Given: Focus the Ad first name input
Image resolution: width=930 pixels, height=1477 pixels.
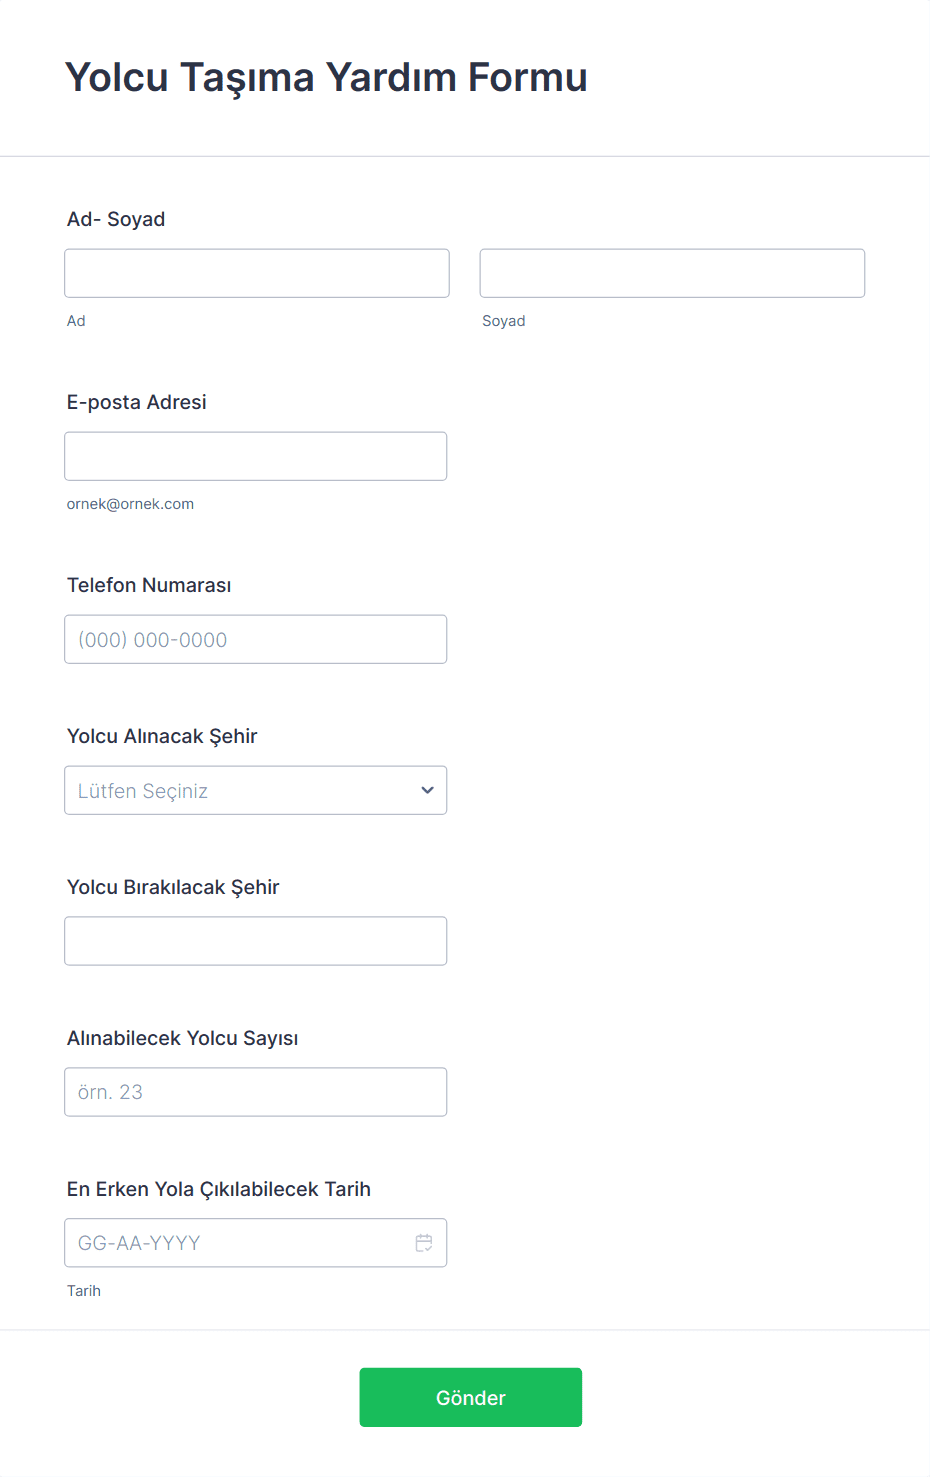Looking at the screenshot, I should pyautogui.click(x=256, y=273).
